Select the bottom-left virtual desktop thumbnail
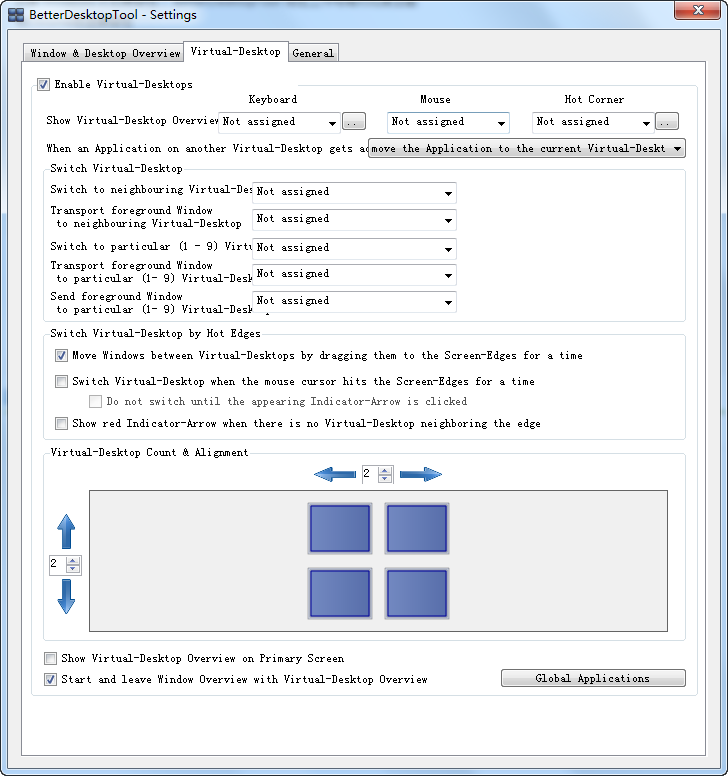This screenshot has width=728, height=776. click(340, 593)
